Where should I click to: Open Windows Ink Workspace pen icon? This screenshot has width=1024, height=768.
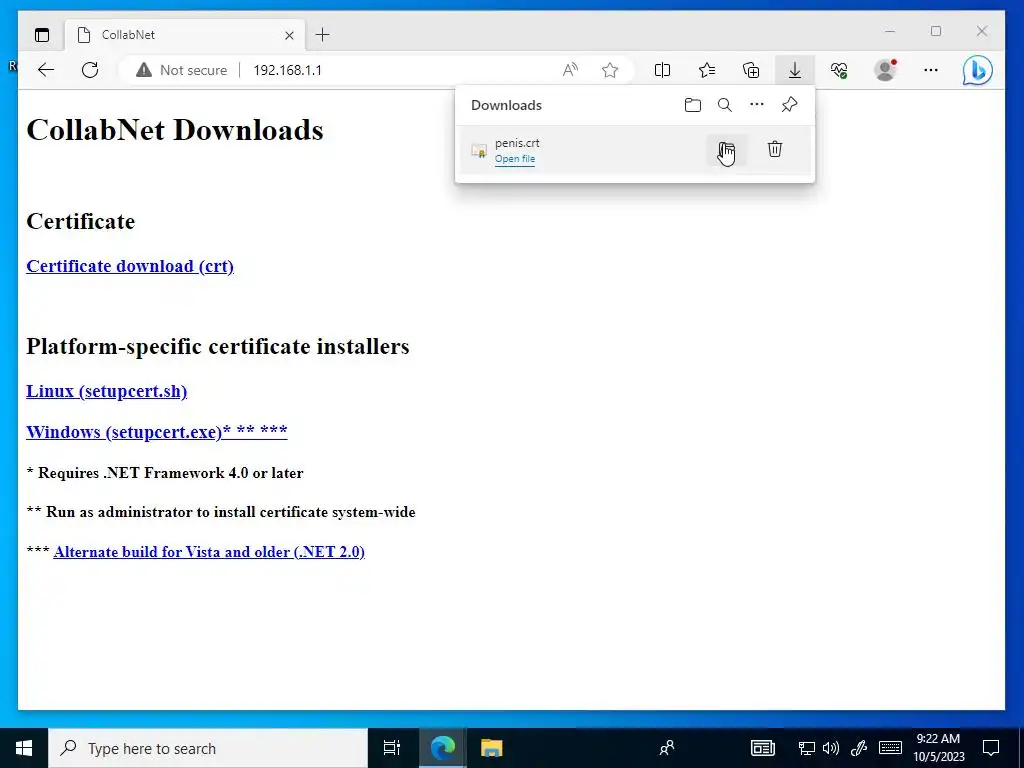(x=859, y=748)
